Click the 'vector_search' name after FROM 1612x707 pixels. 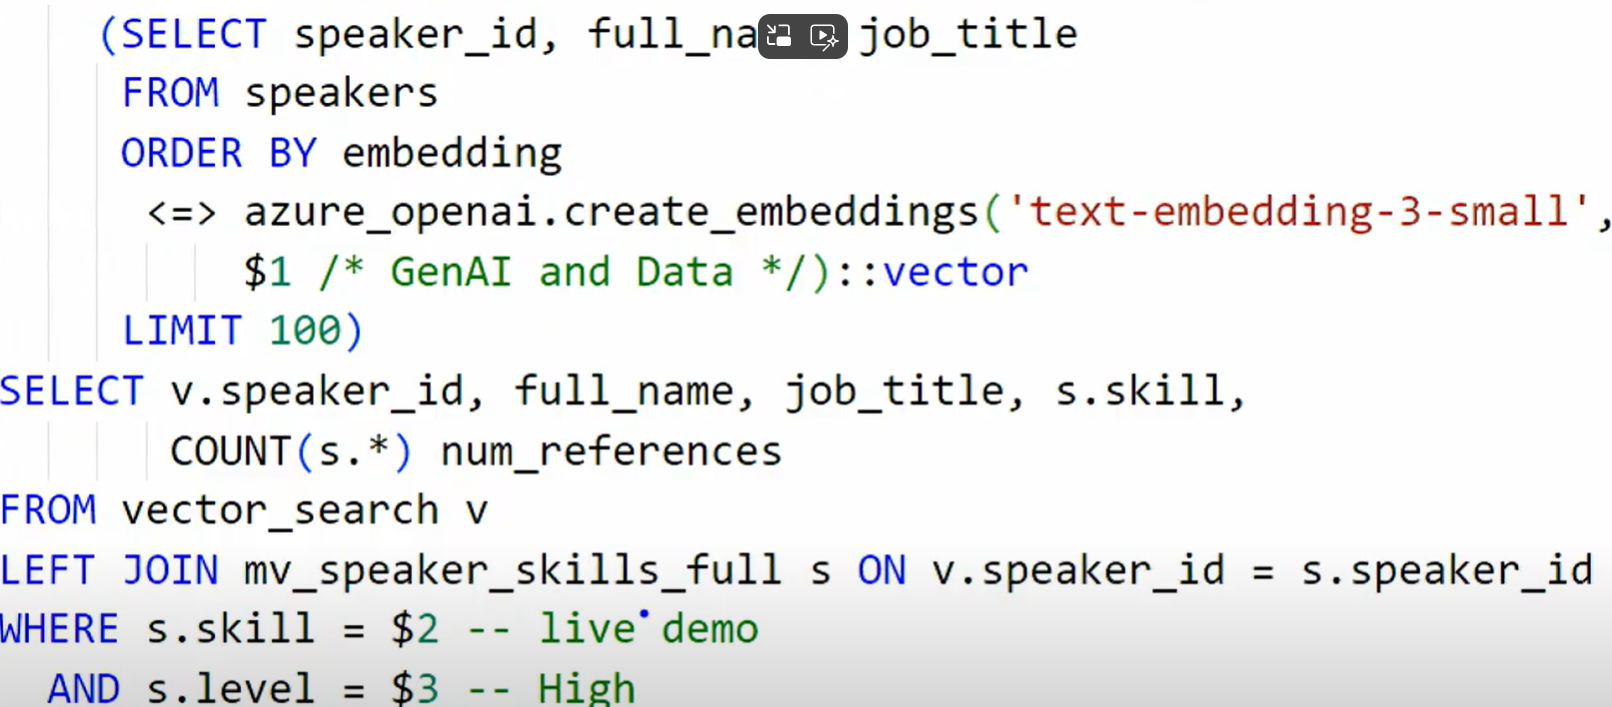[280, 511]
